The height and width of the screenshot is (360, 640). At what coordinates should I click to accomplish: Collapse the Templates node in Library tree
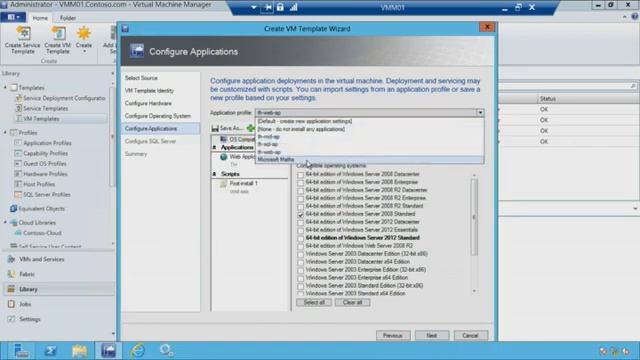5,87
